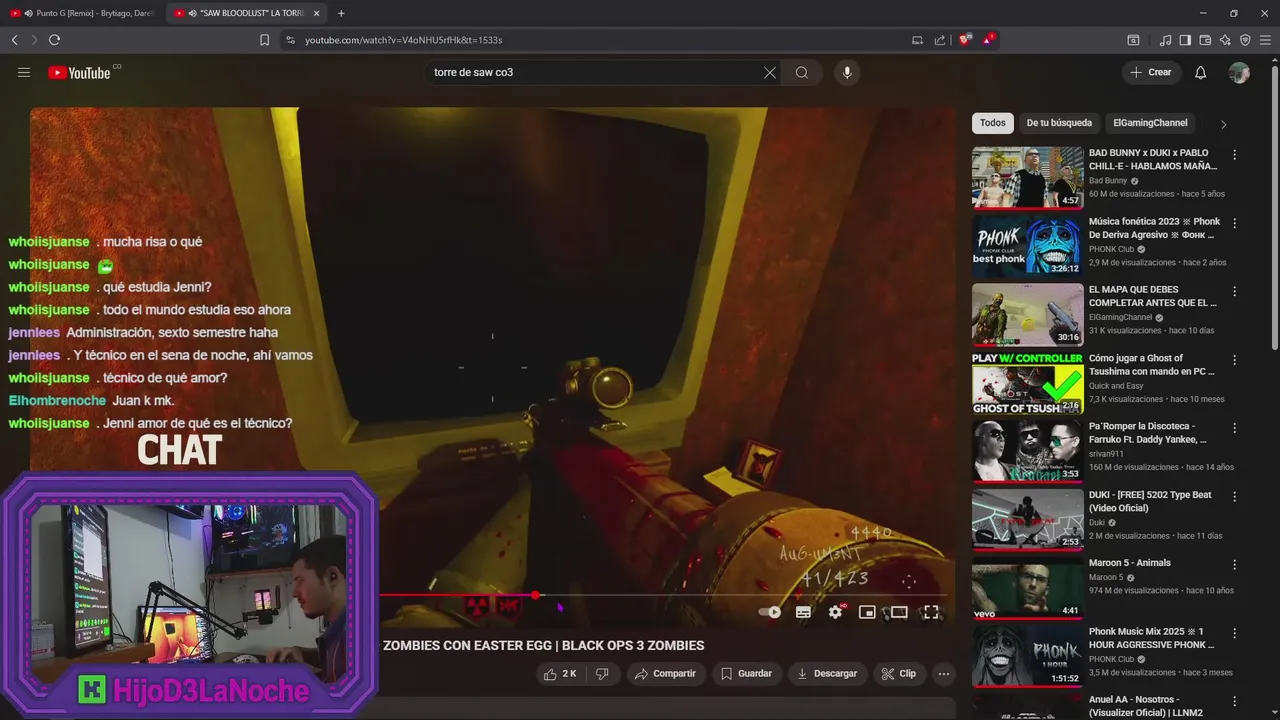Show more filter chips with right arrow
The height and width of the screenshot is (720, 1280).
(x=1223, y=124)
